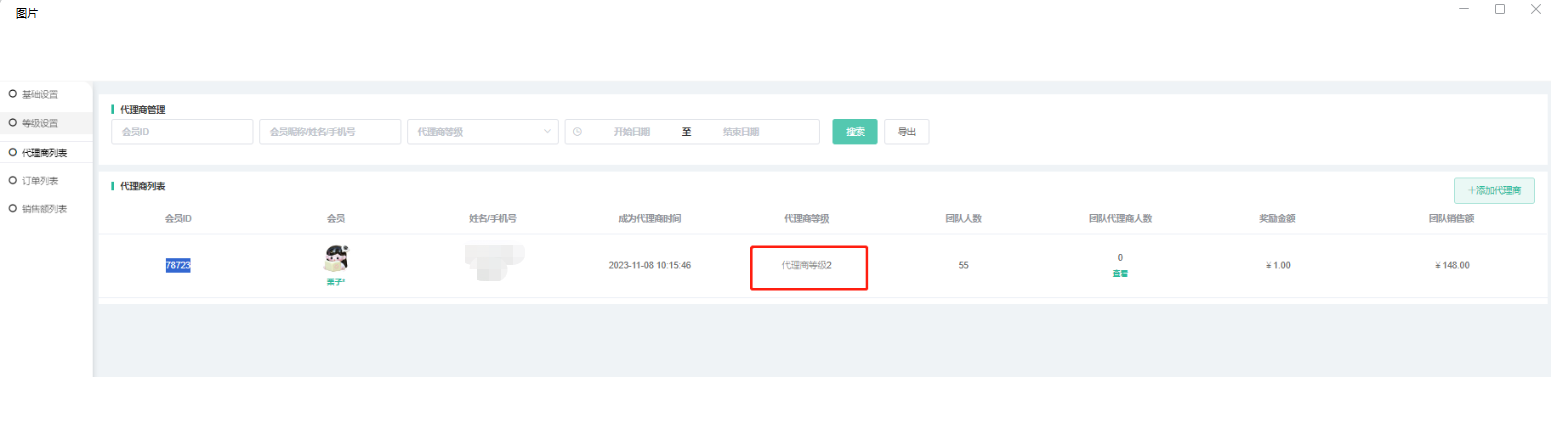Click the green member nickname under the avatar

click(335, 281)
